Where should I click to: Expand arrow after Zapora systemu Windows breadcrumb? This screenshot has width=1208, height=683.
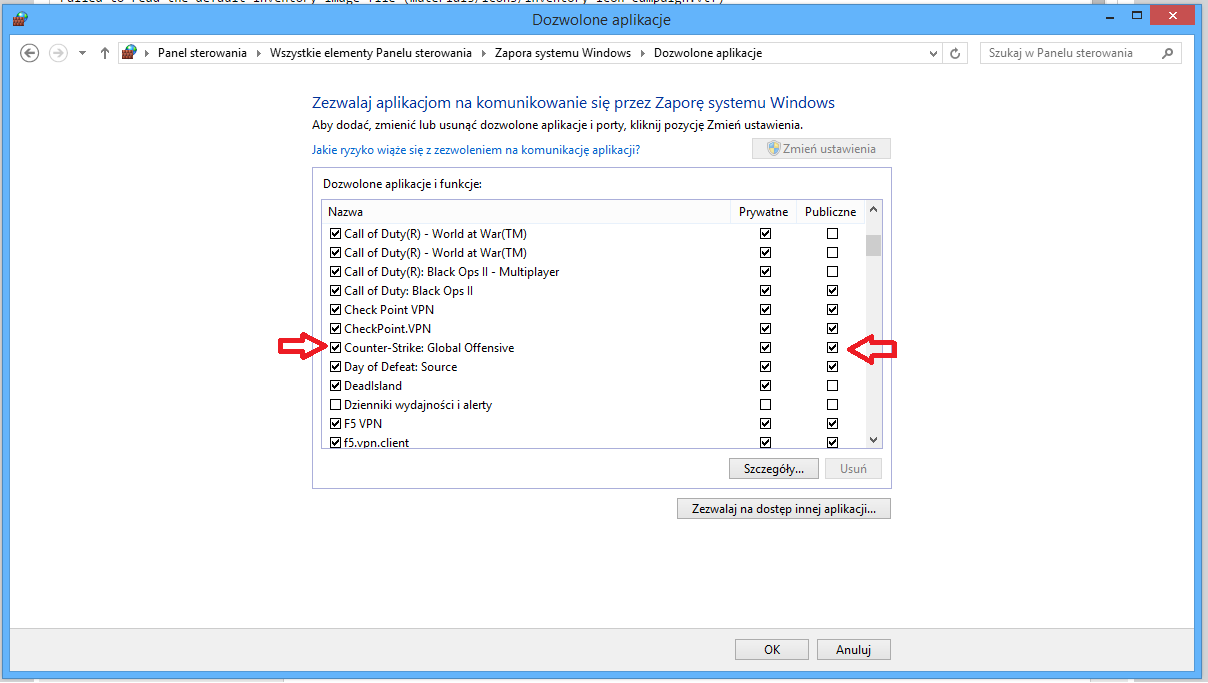click(643, 53)
